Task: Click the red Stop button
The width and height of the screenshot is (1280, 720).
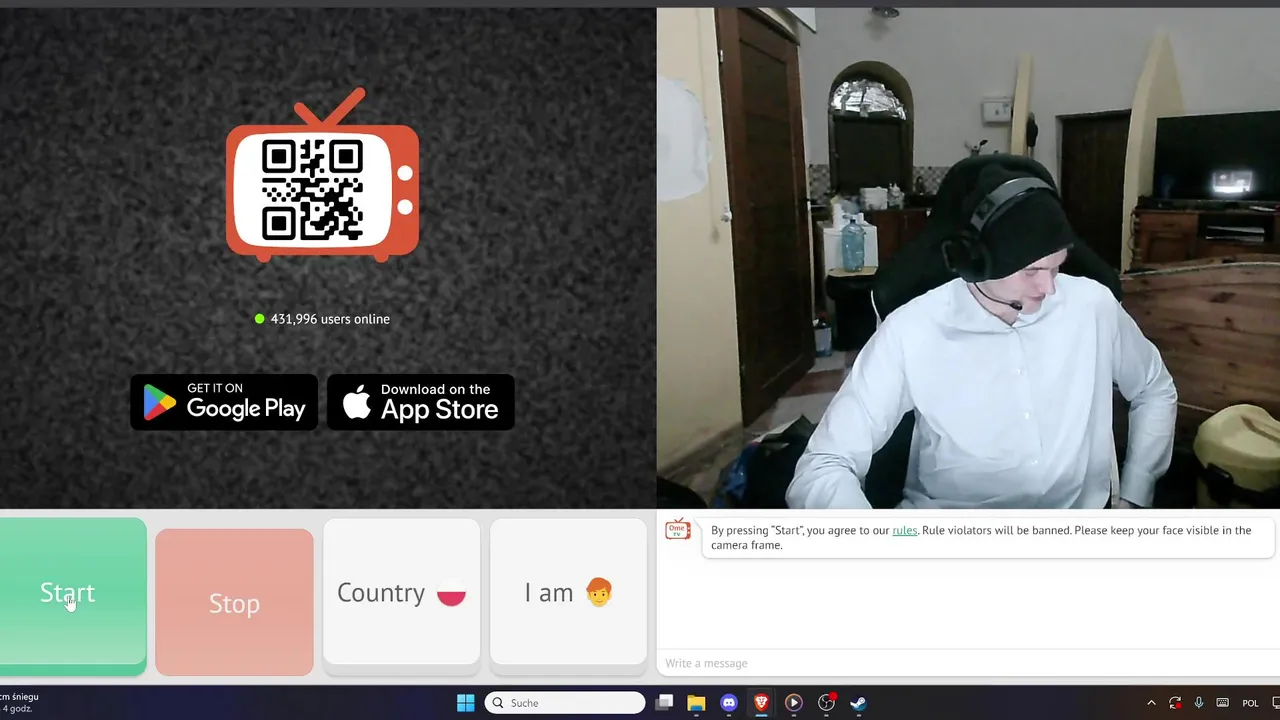Action: tap(234, 602)
